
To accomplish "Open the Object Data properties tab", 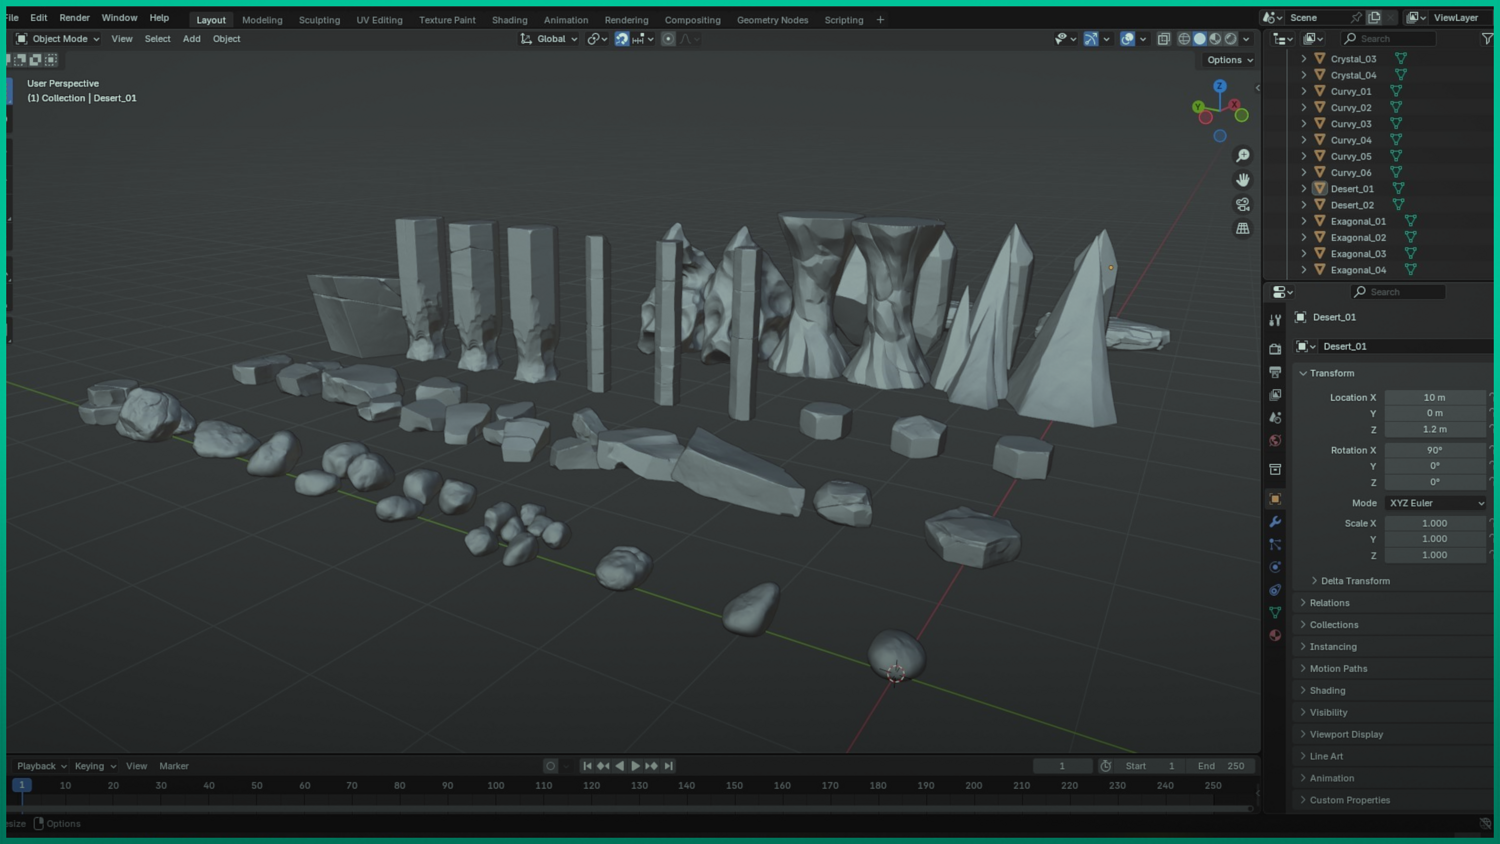I will [x=1275, y=613].
